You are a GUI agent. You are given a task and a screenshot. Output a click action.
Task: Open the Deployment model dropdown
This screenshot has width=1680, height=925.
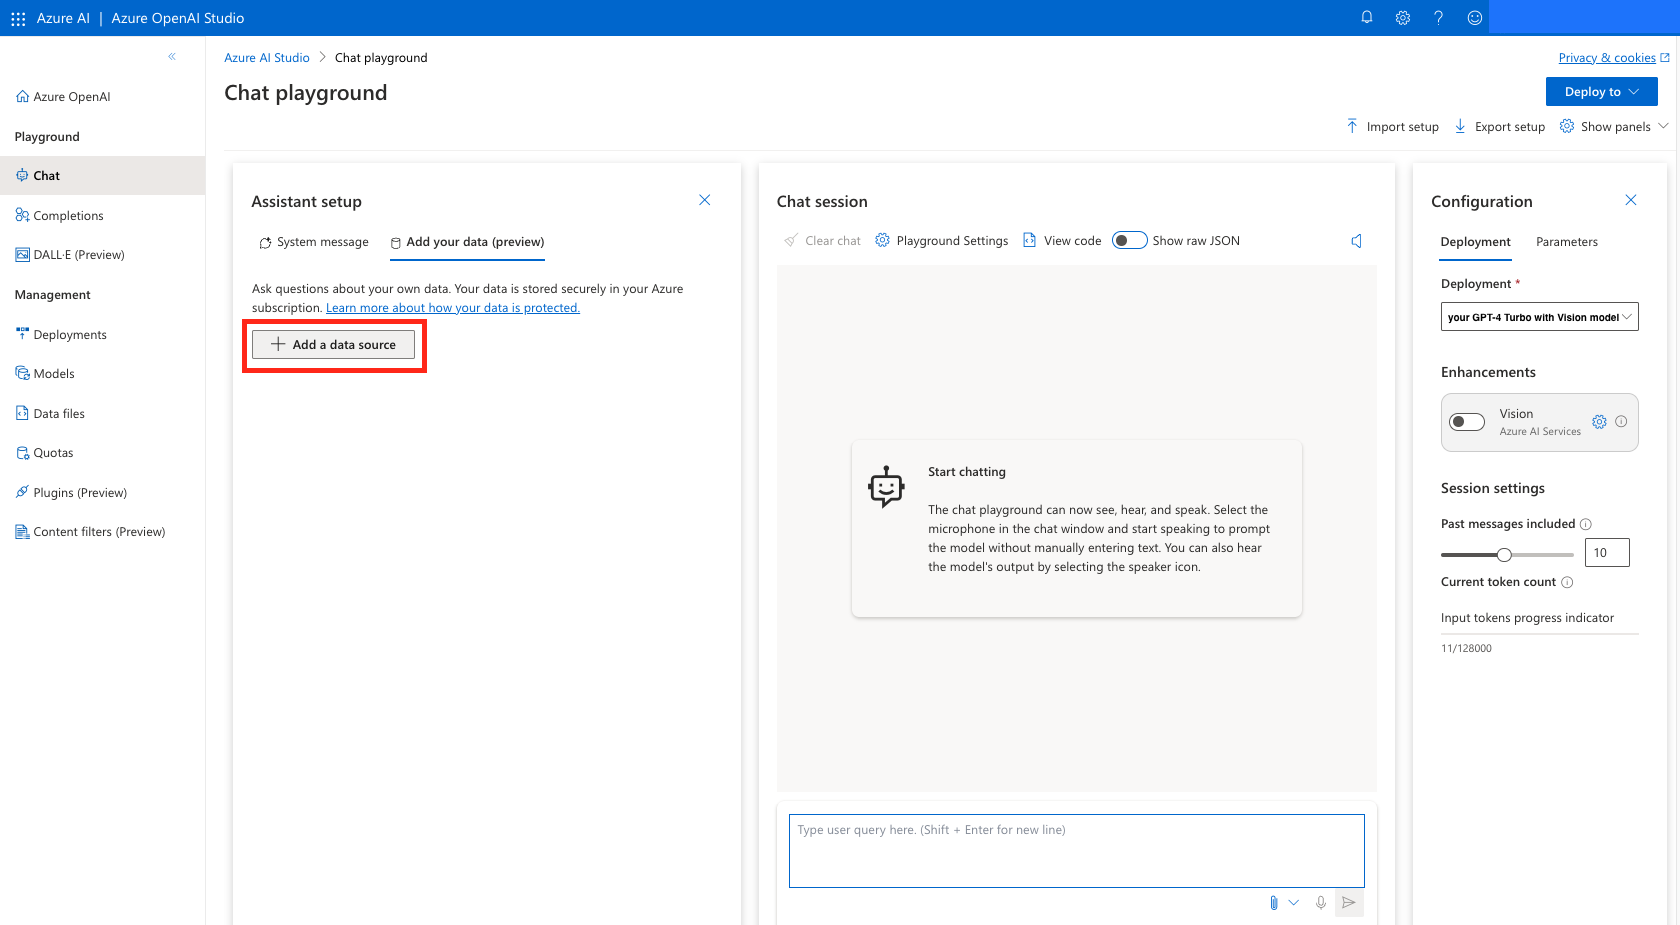(1540, 317)
